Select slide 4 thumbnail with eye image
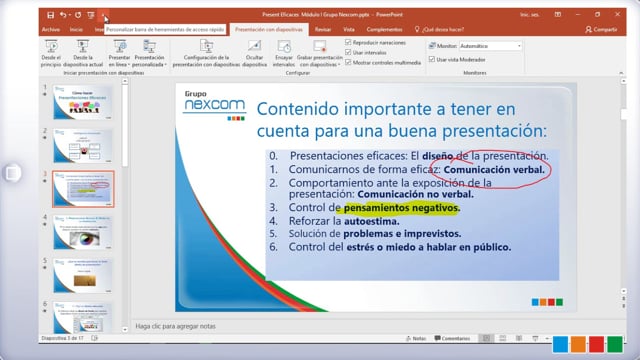Screen dimensions: 640x360 [83, 232]
